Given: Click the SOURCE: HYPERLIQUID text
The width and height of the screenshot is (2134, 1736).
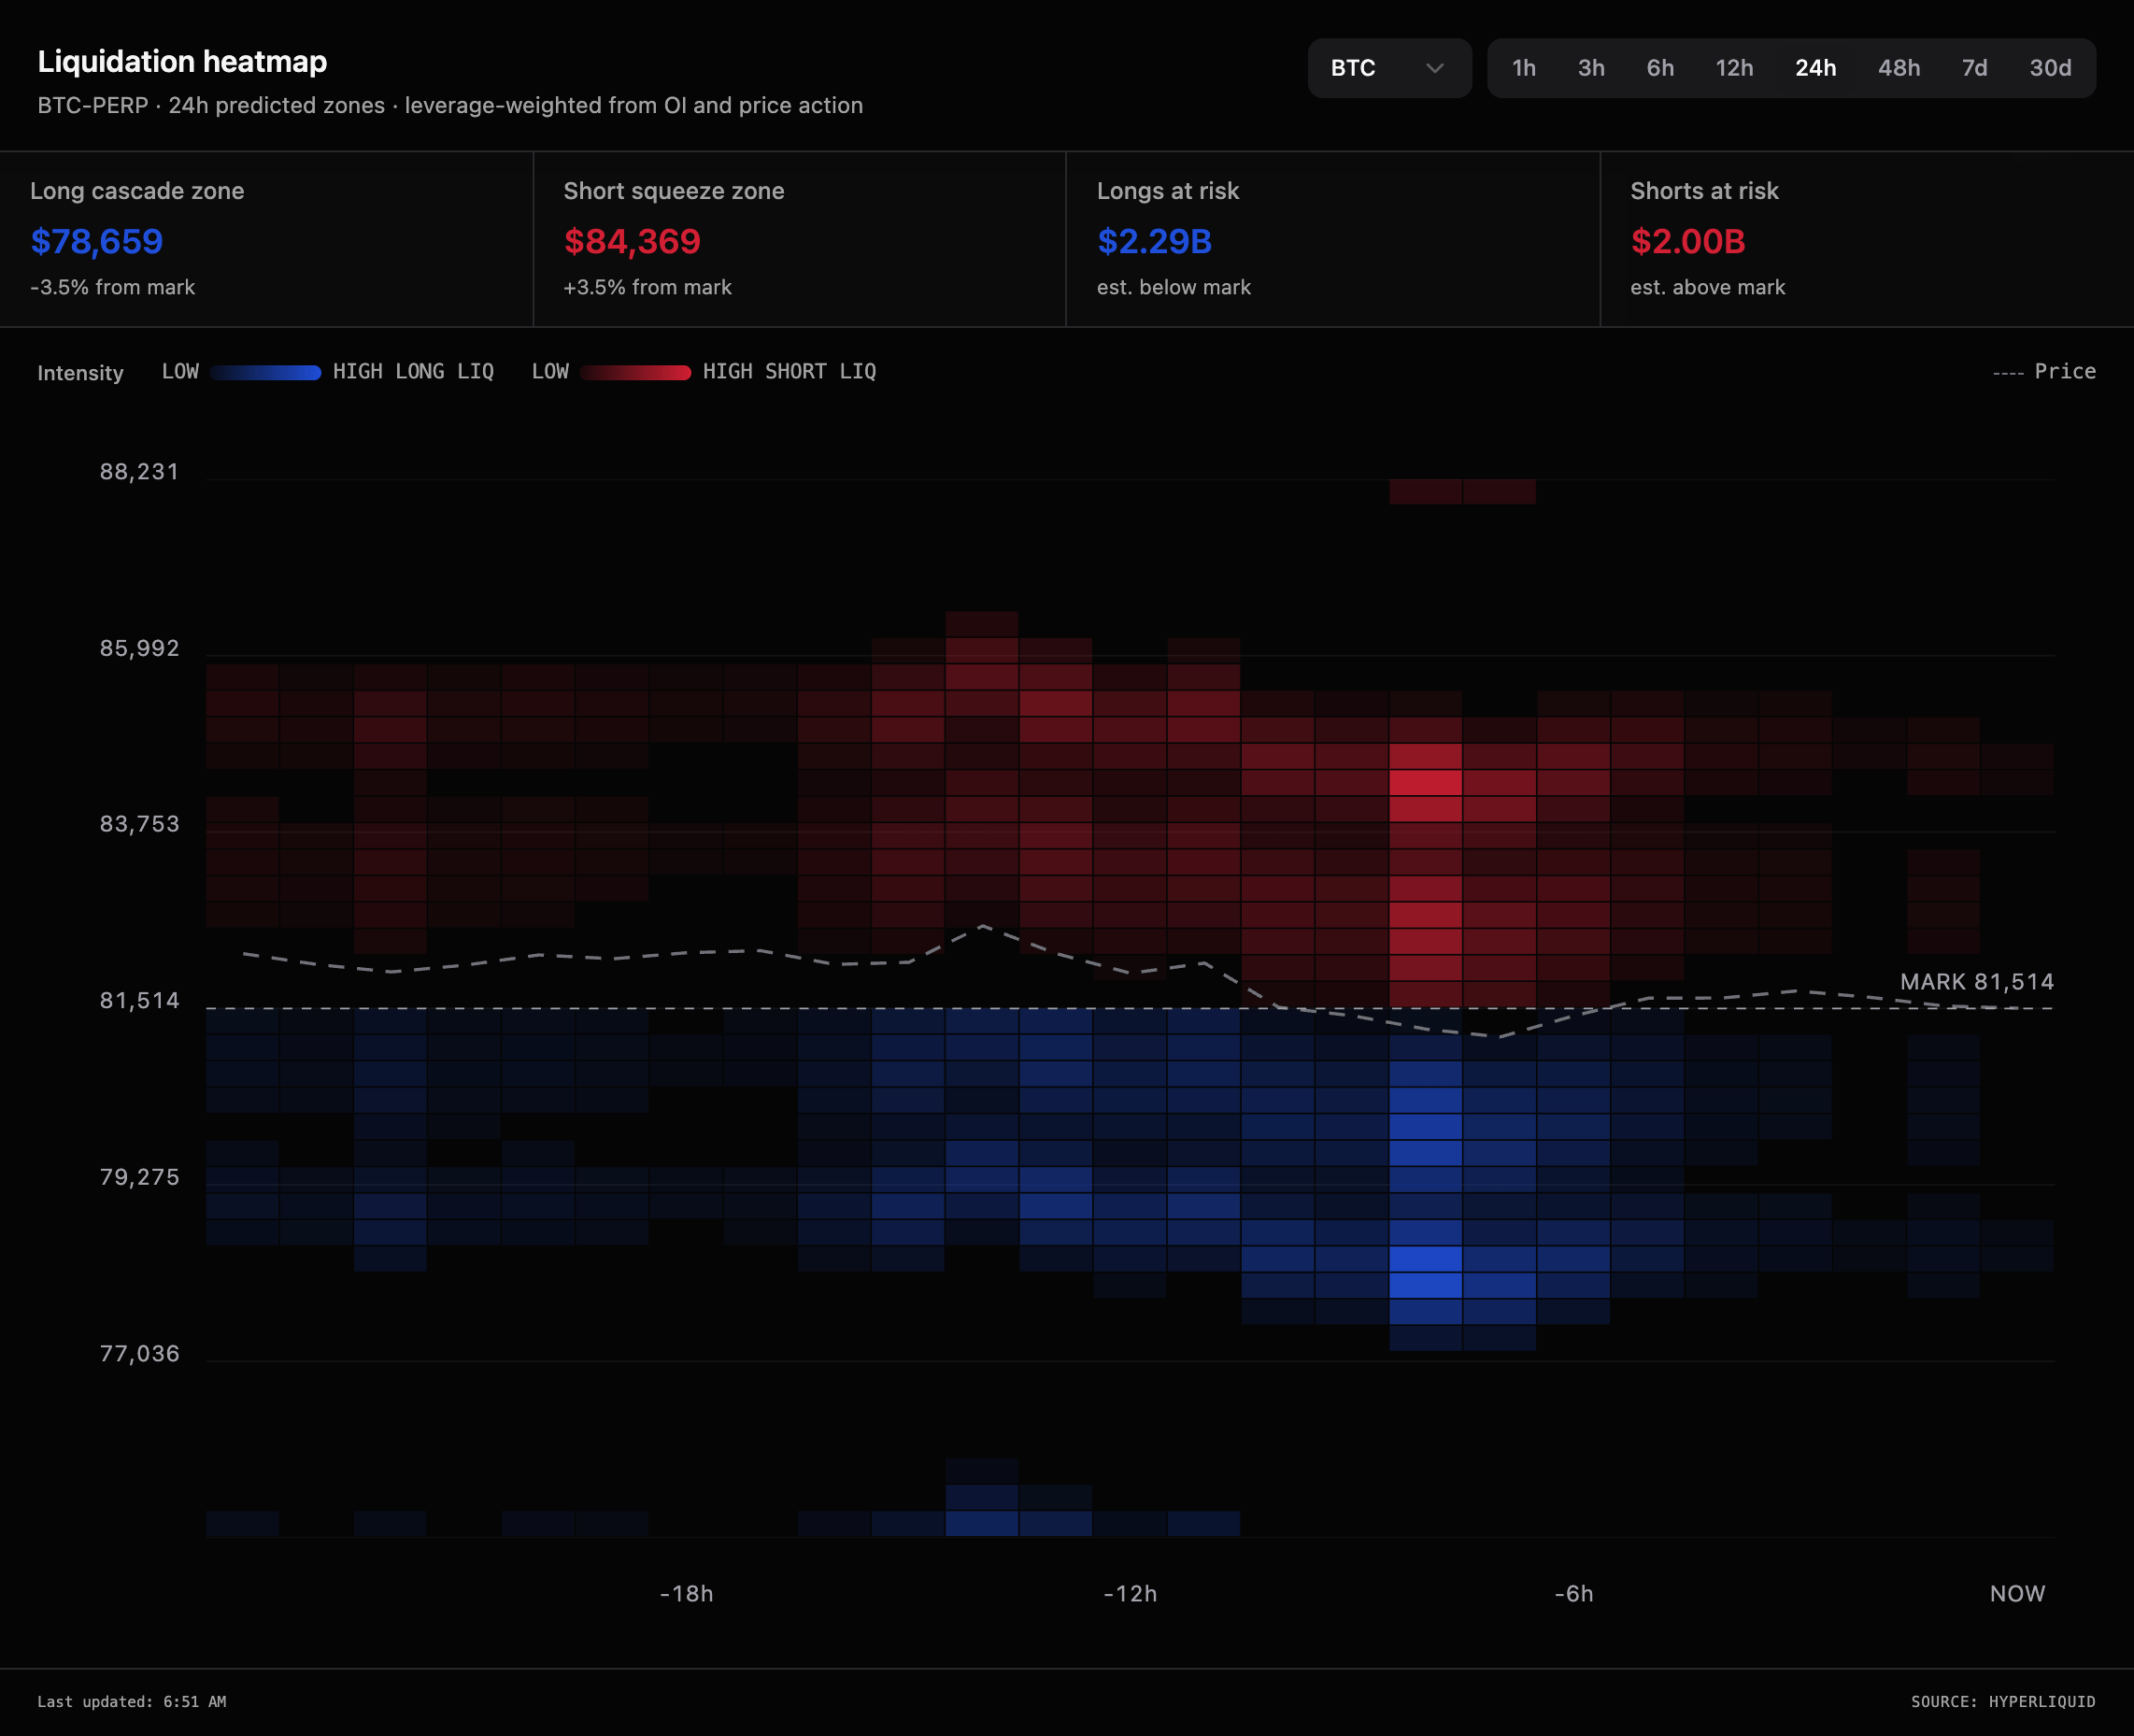Looking at the screenshot, I should click(x=2003, y=1702).
